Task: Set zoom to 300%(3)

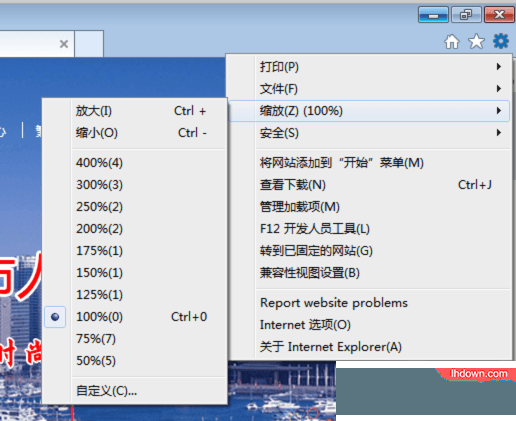Action: coord(135,185)
